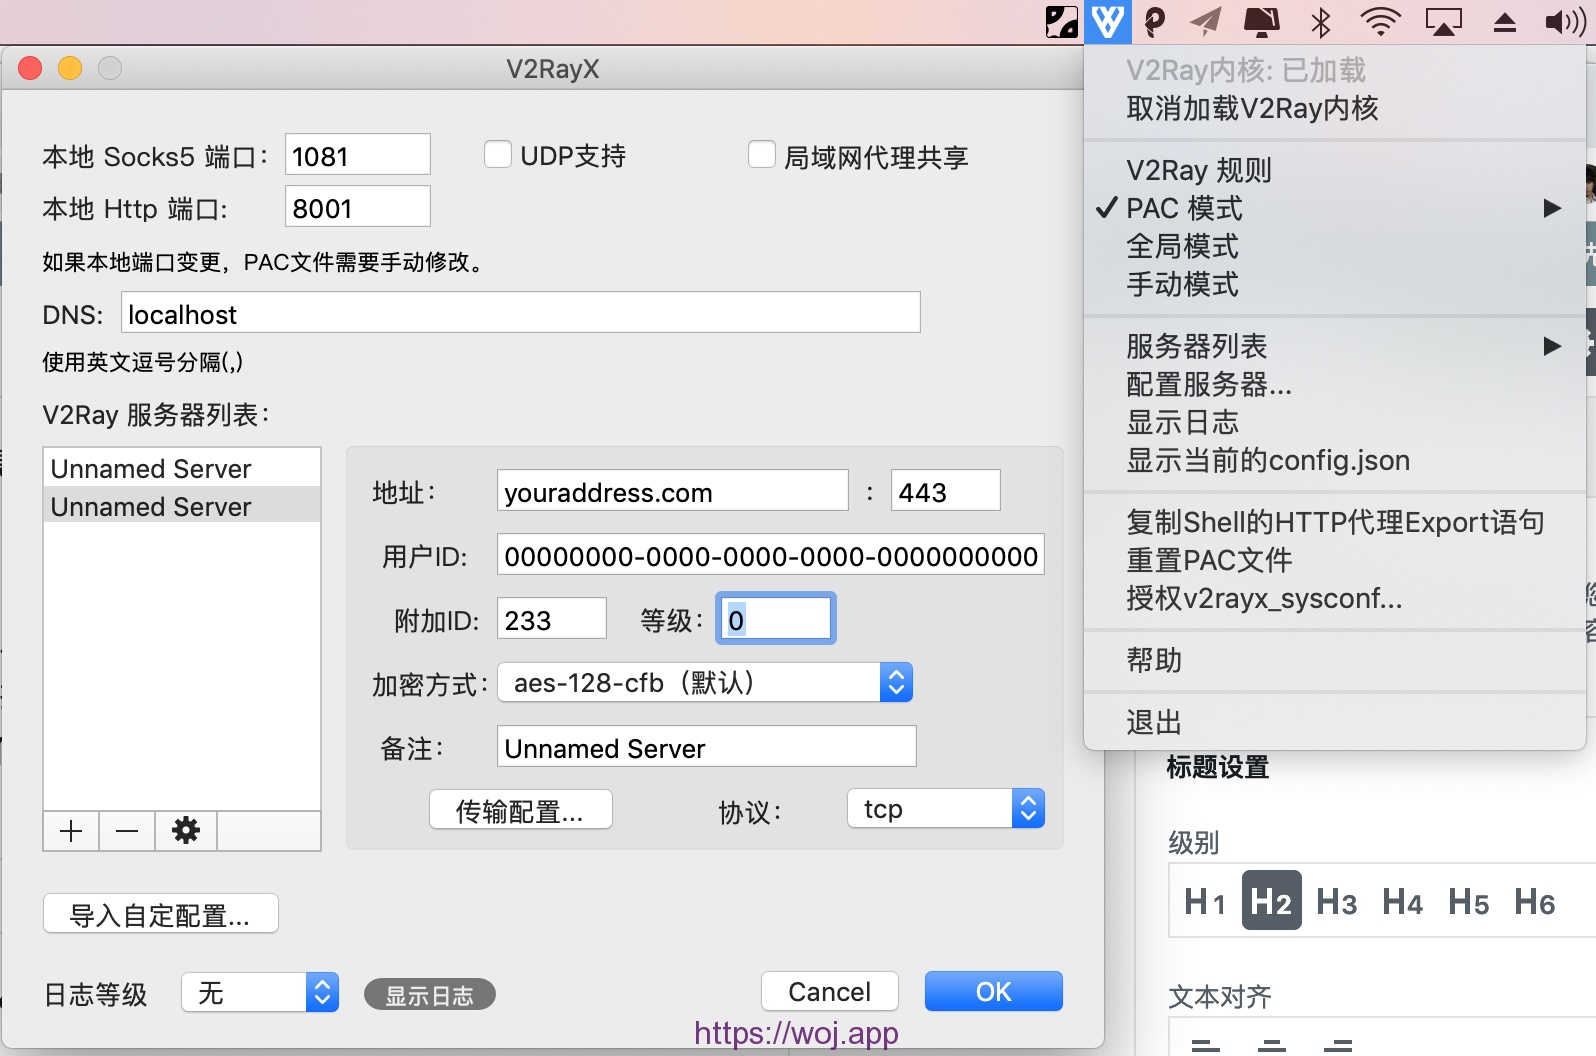Screen dimensions: 1596x1056
Task: Click the volume icon in menu bar
Action: 1565,22
